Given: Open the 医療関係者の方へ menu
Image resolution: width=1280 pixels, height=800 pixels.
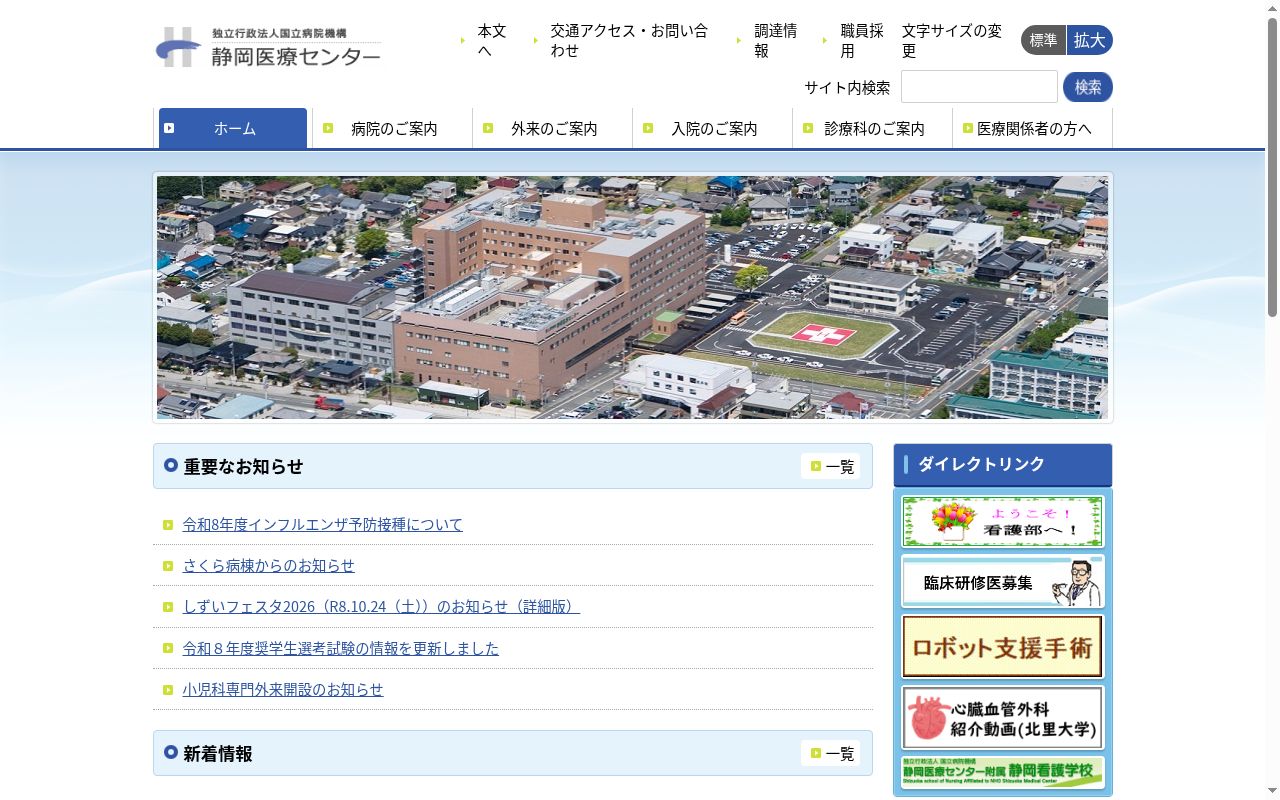Looking at the screenshot, I should [x=1033, y=128].
